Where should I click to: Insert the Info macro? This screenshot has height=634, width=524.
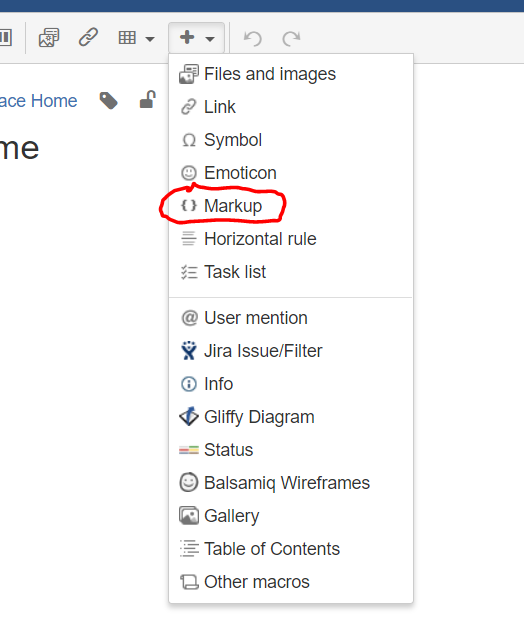[x=291, y=384]
